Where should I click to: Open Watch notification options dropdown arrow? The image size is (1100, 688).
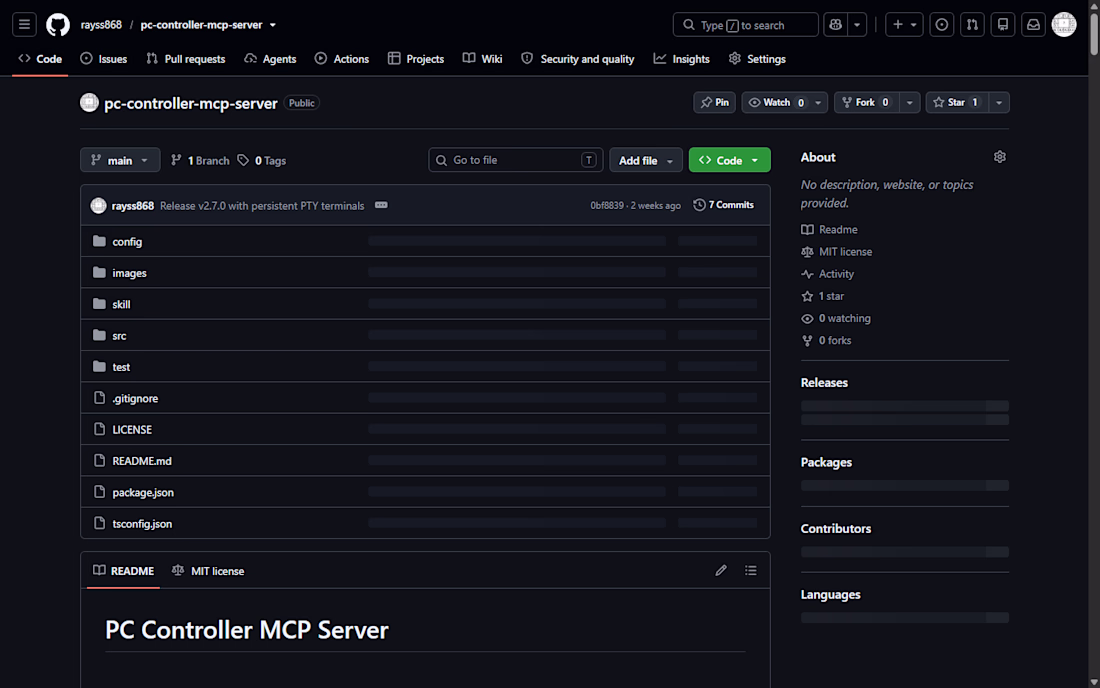tap(818, 102)
